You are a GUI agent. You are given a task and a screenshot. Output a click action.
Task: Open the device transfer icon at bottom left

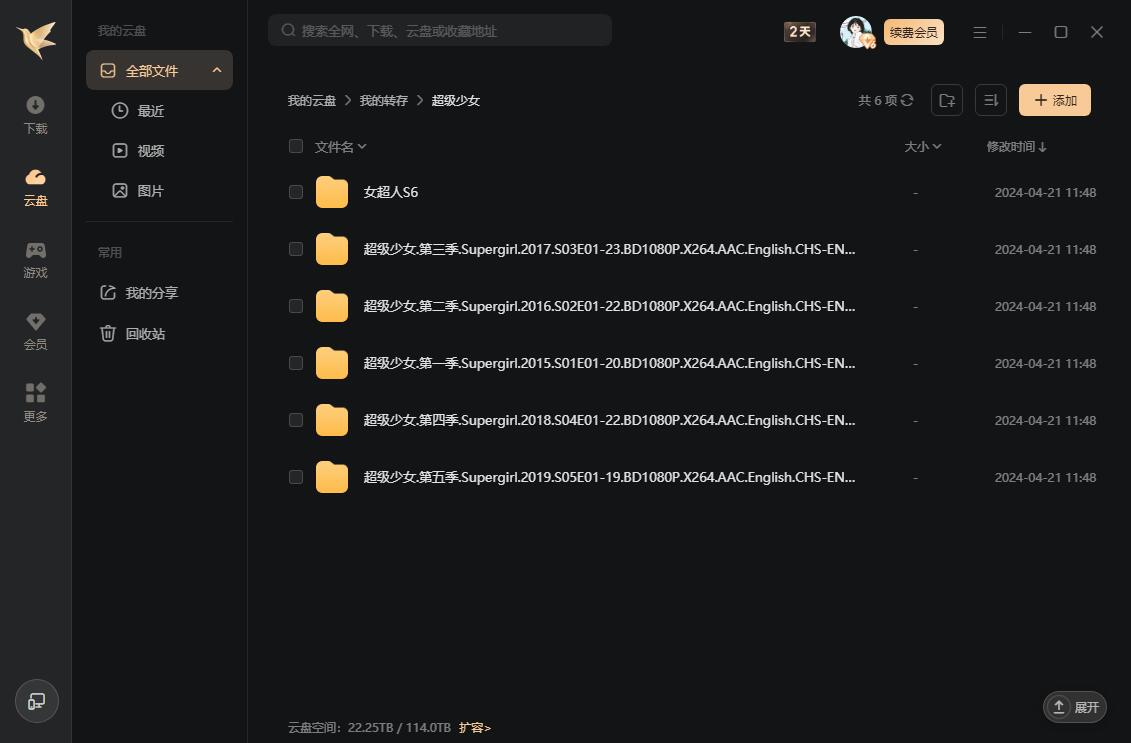36,701
